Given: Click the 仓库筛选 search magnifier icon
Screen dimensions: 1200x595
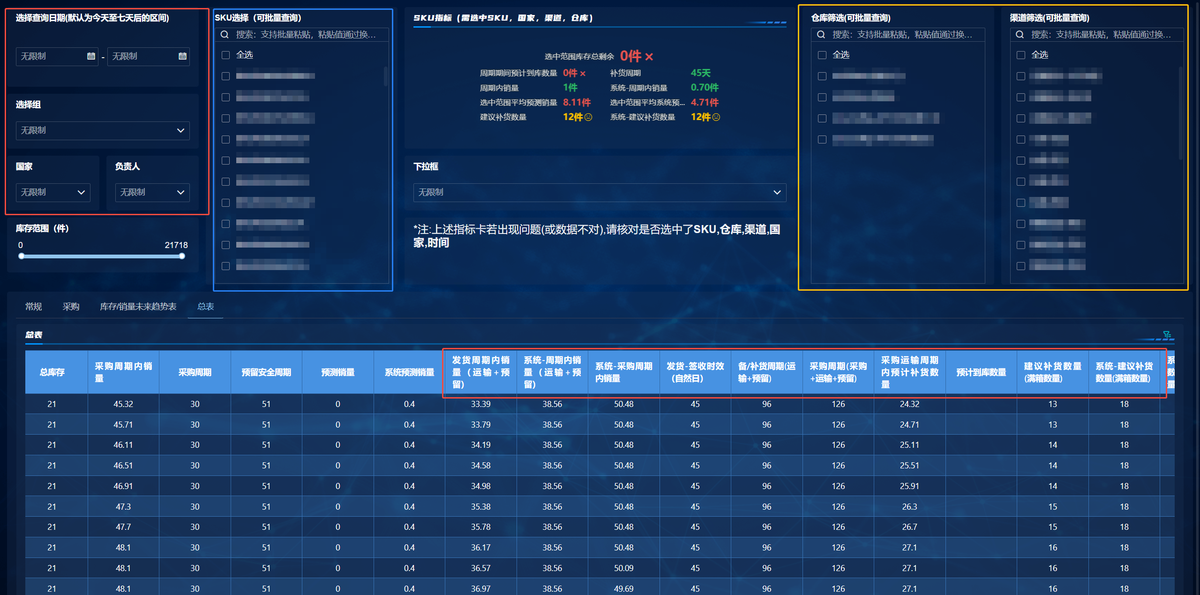Looking at the screenshot, I should tap(822, 35).
